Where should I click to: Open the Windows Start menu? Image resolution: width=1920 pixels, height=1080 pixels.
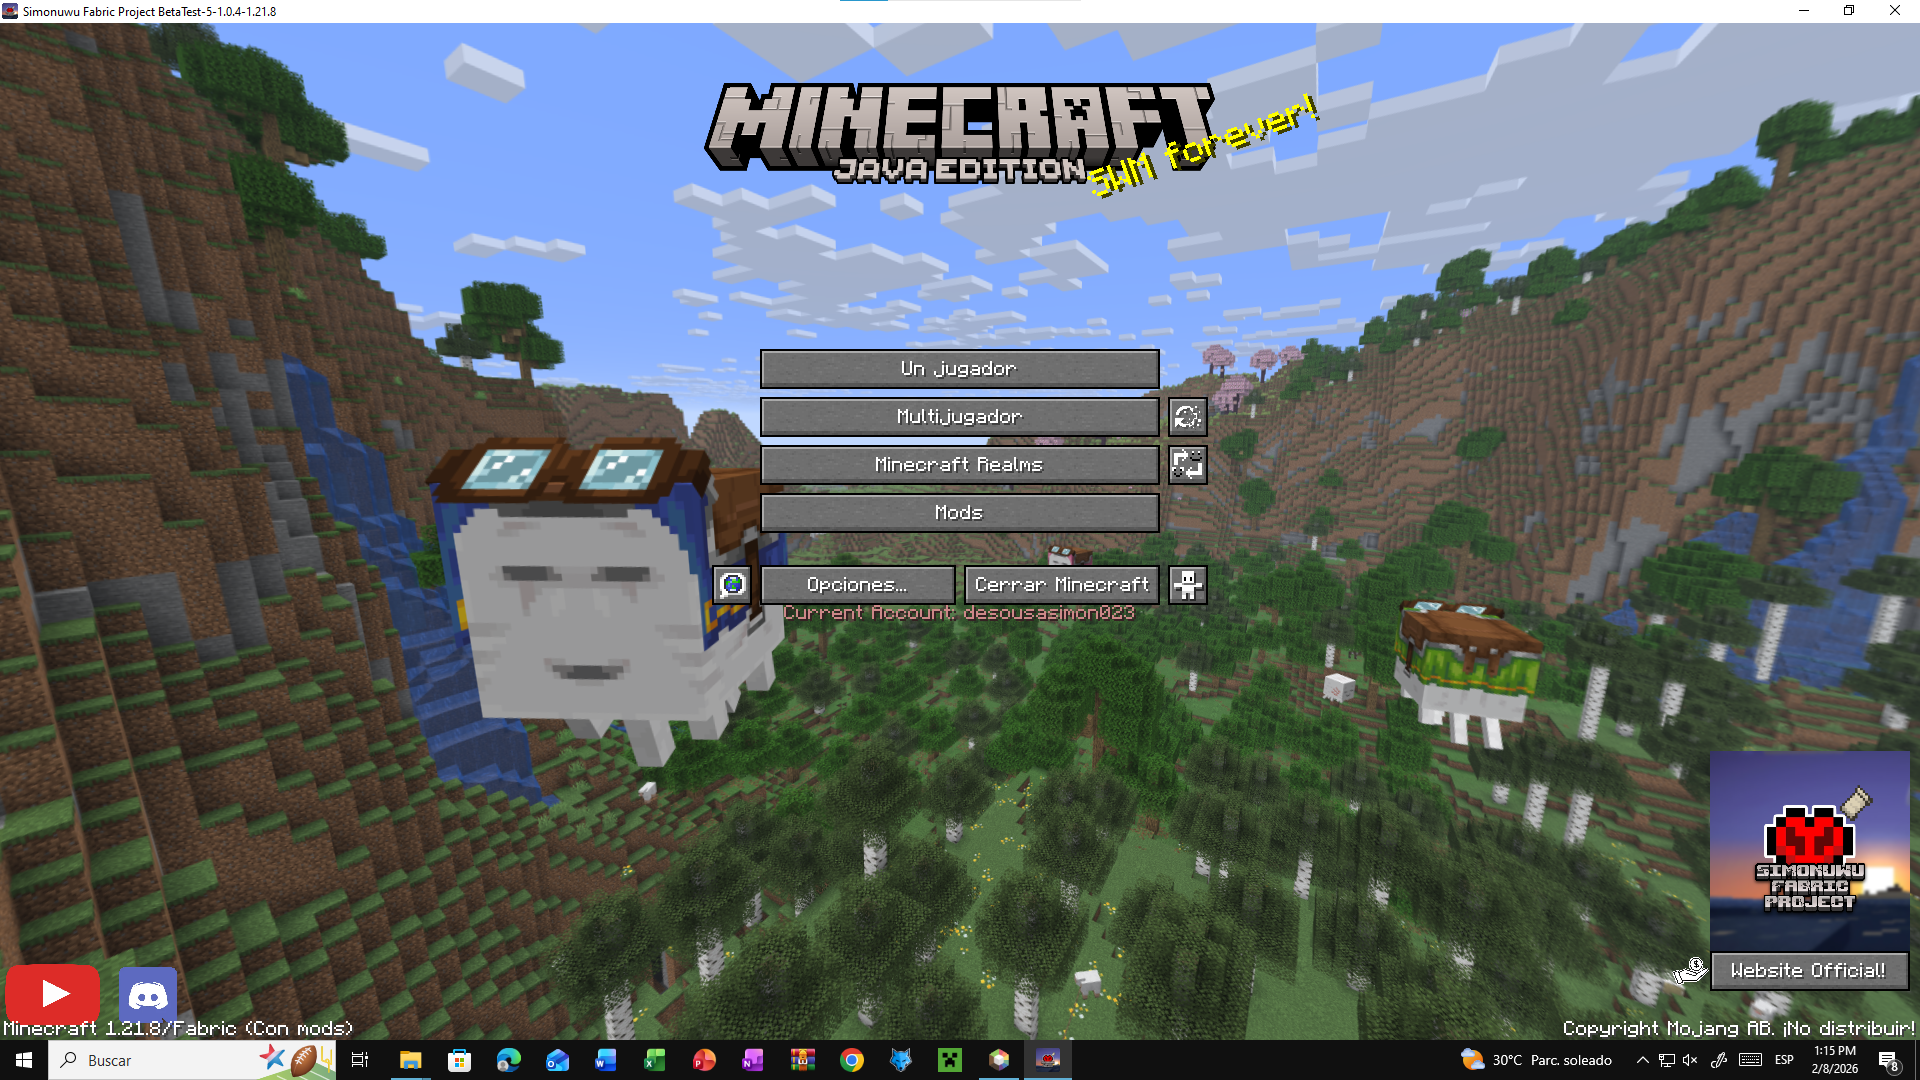pyautogui.click(x=24, y=1060)
